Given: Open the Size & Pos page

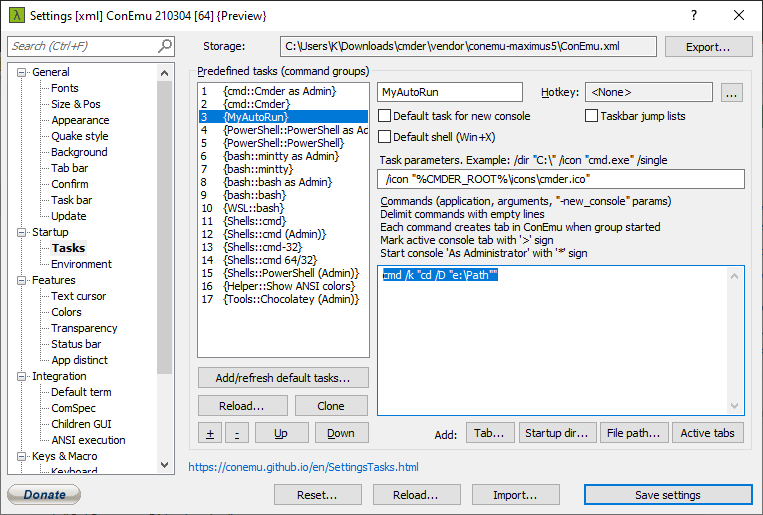Looking at the screenshot, I should [76, 104].
